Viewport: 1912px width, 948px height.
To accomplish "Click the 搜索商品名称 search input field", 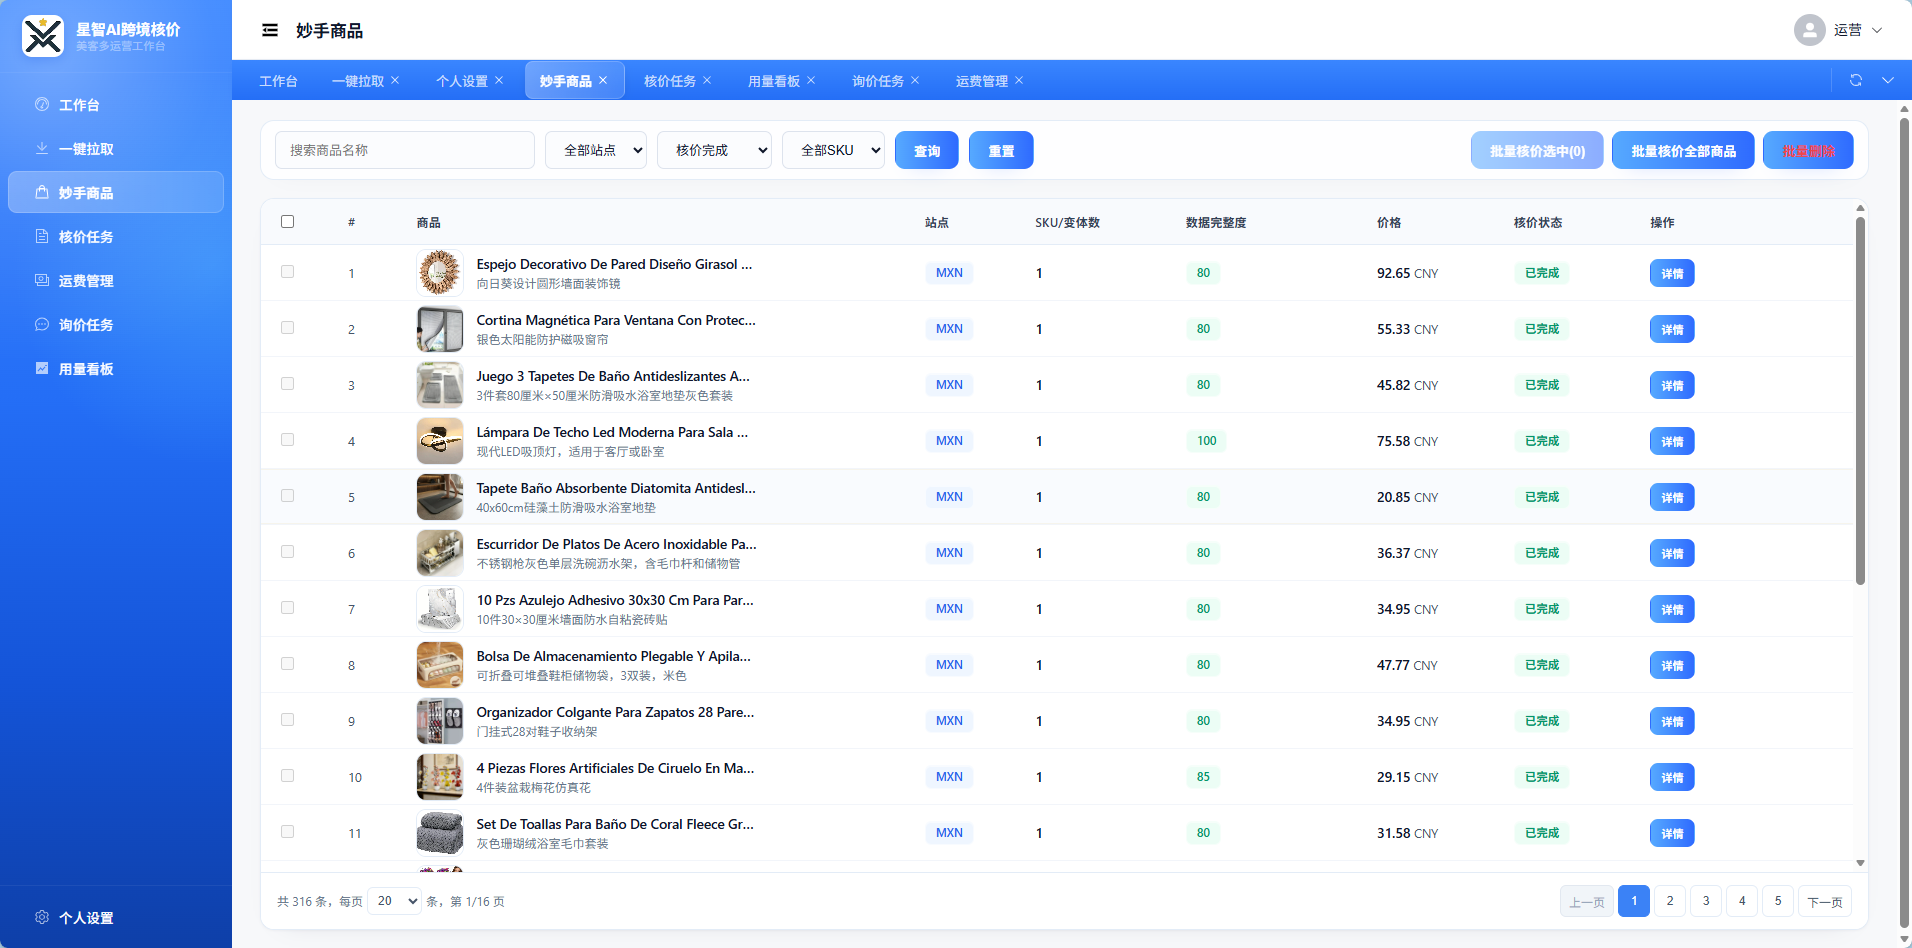I will click(x=405, y=150).
